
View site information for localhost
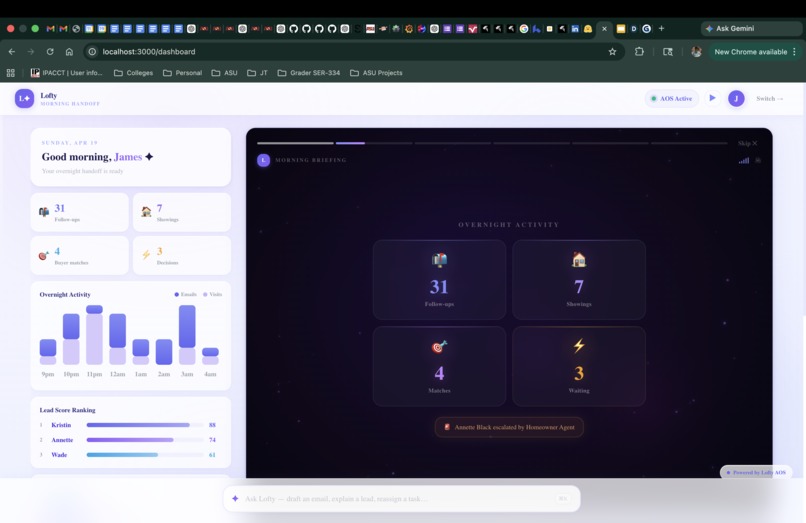(92, 51)
